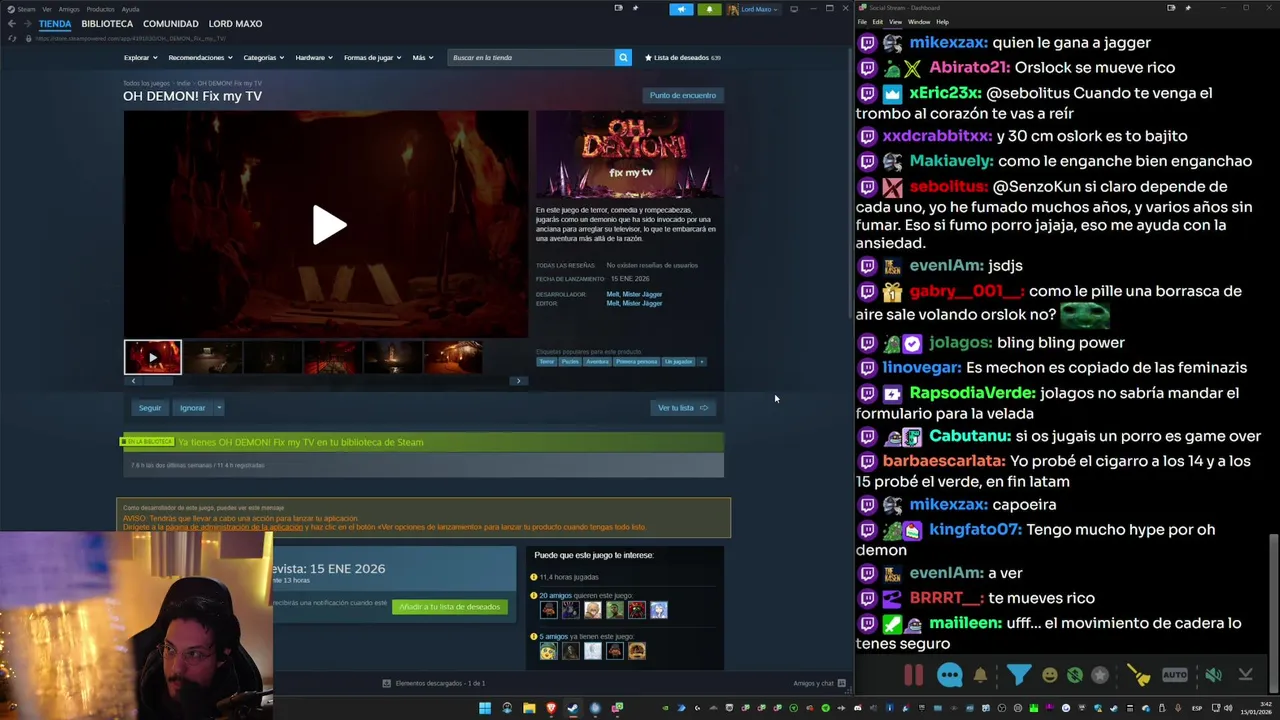This screenshot has width=1280, height=720.
Task: Play the OH DEMON trailer video
Action: pyautogui.click(x=328, y=225)
